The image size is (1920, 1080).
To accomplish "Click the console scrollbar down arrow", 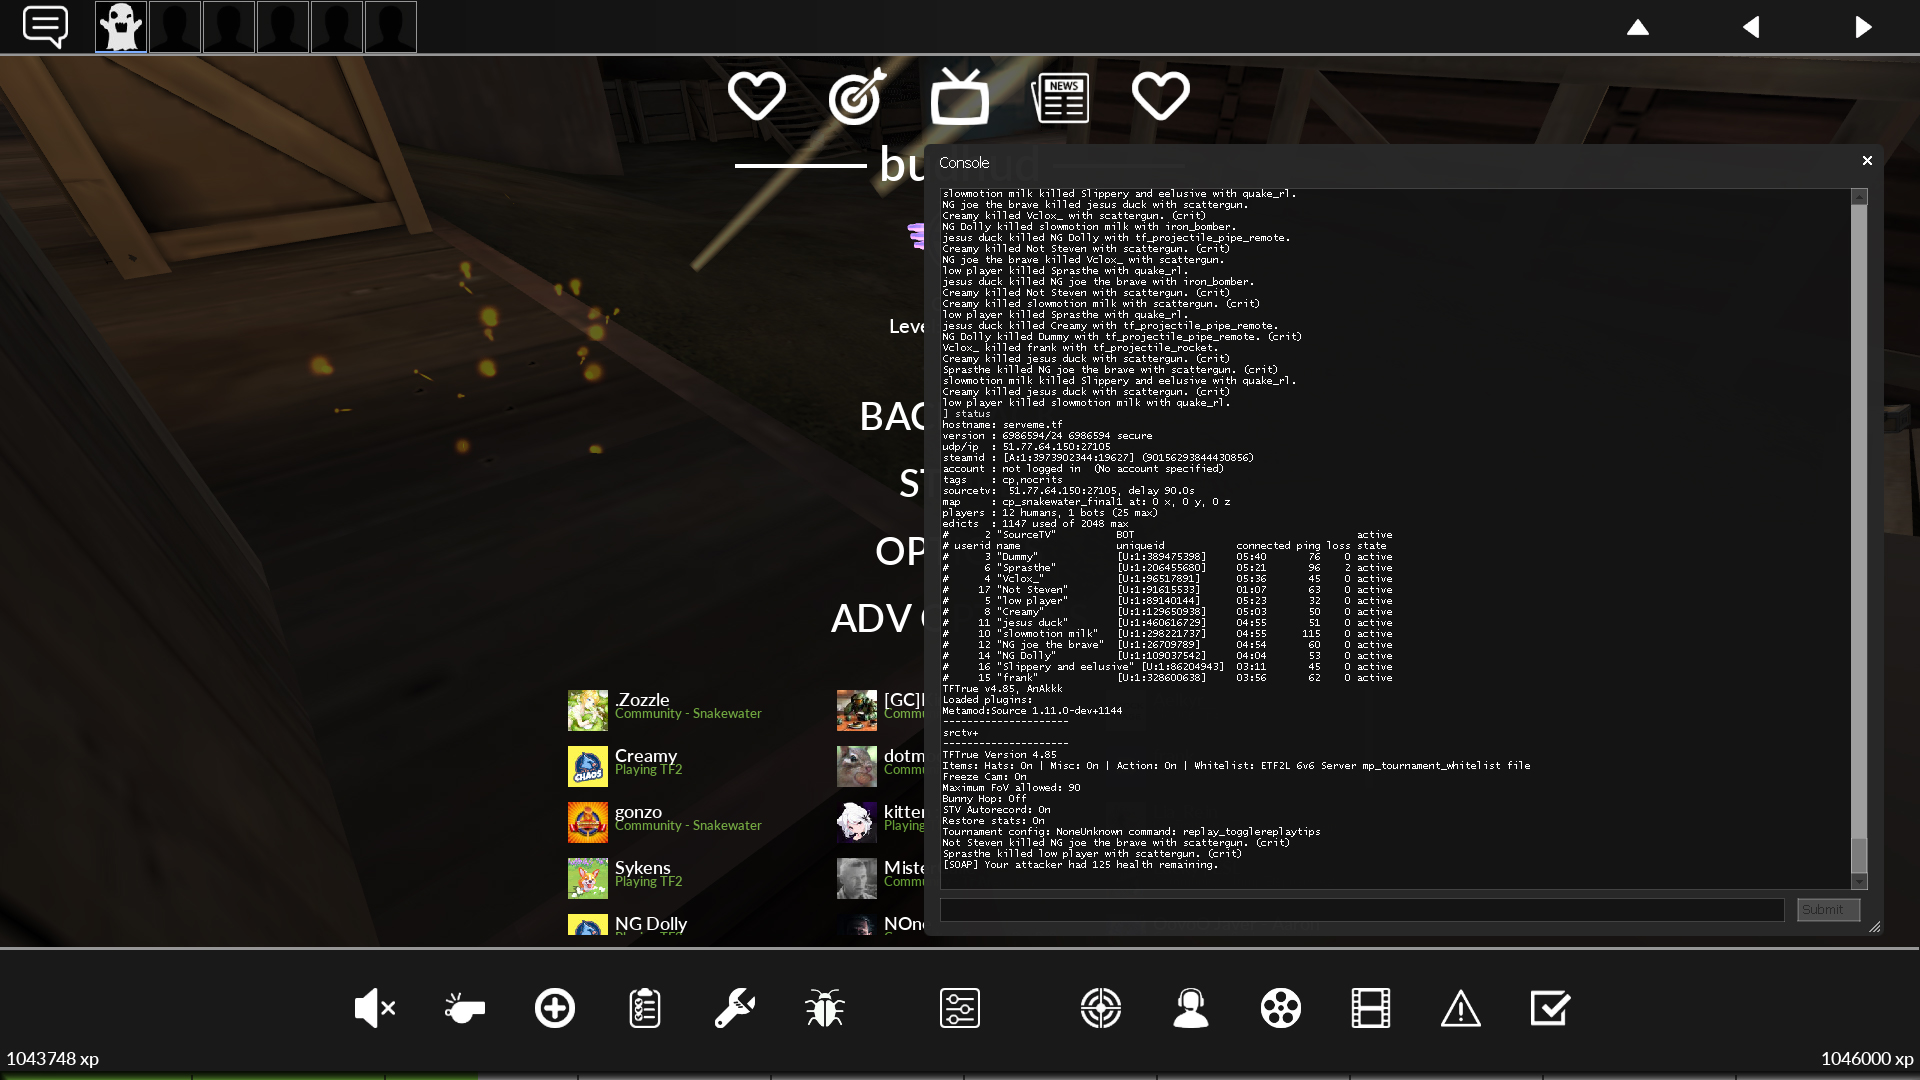I will tap(1859, 881).
